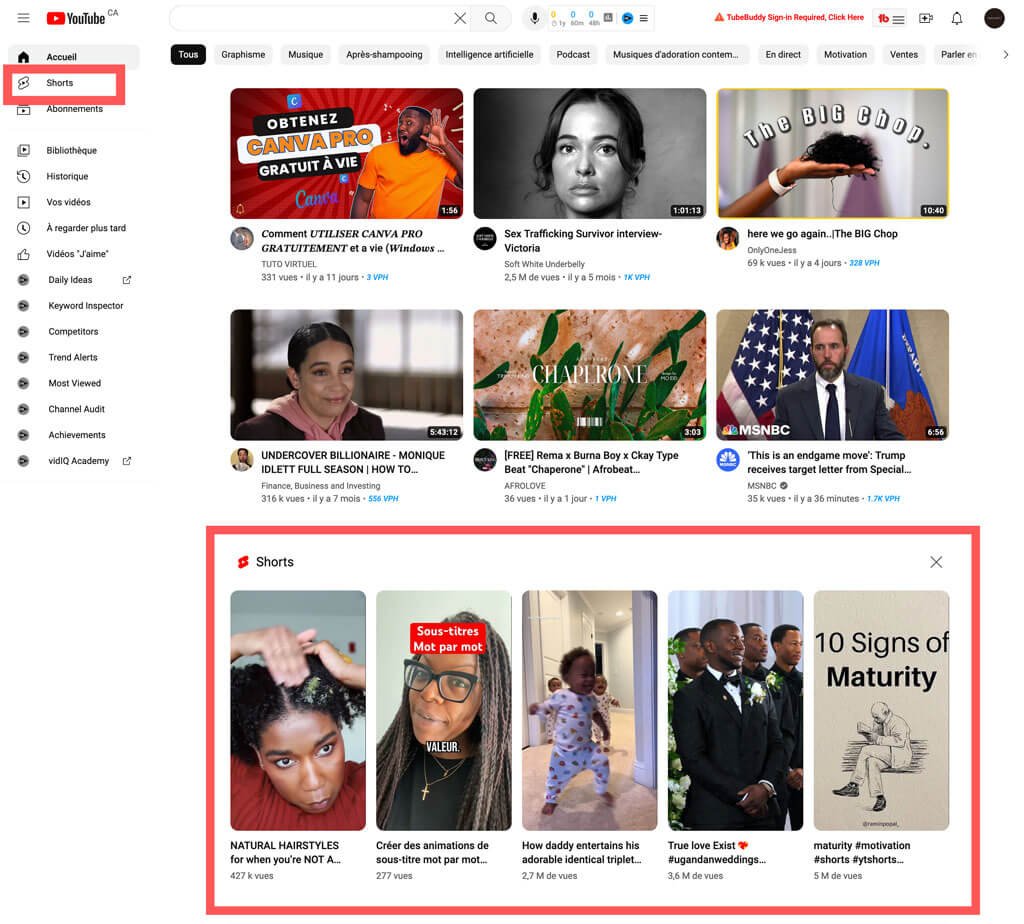Open the notifications bell
The image size is (1024, 924).
(957, 18)
